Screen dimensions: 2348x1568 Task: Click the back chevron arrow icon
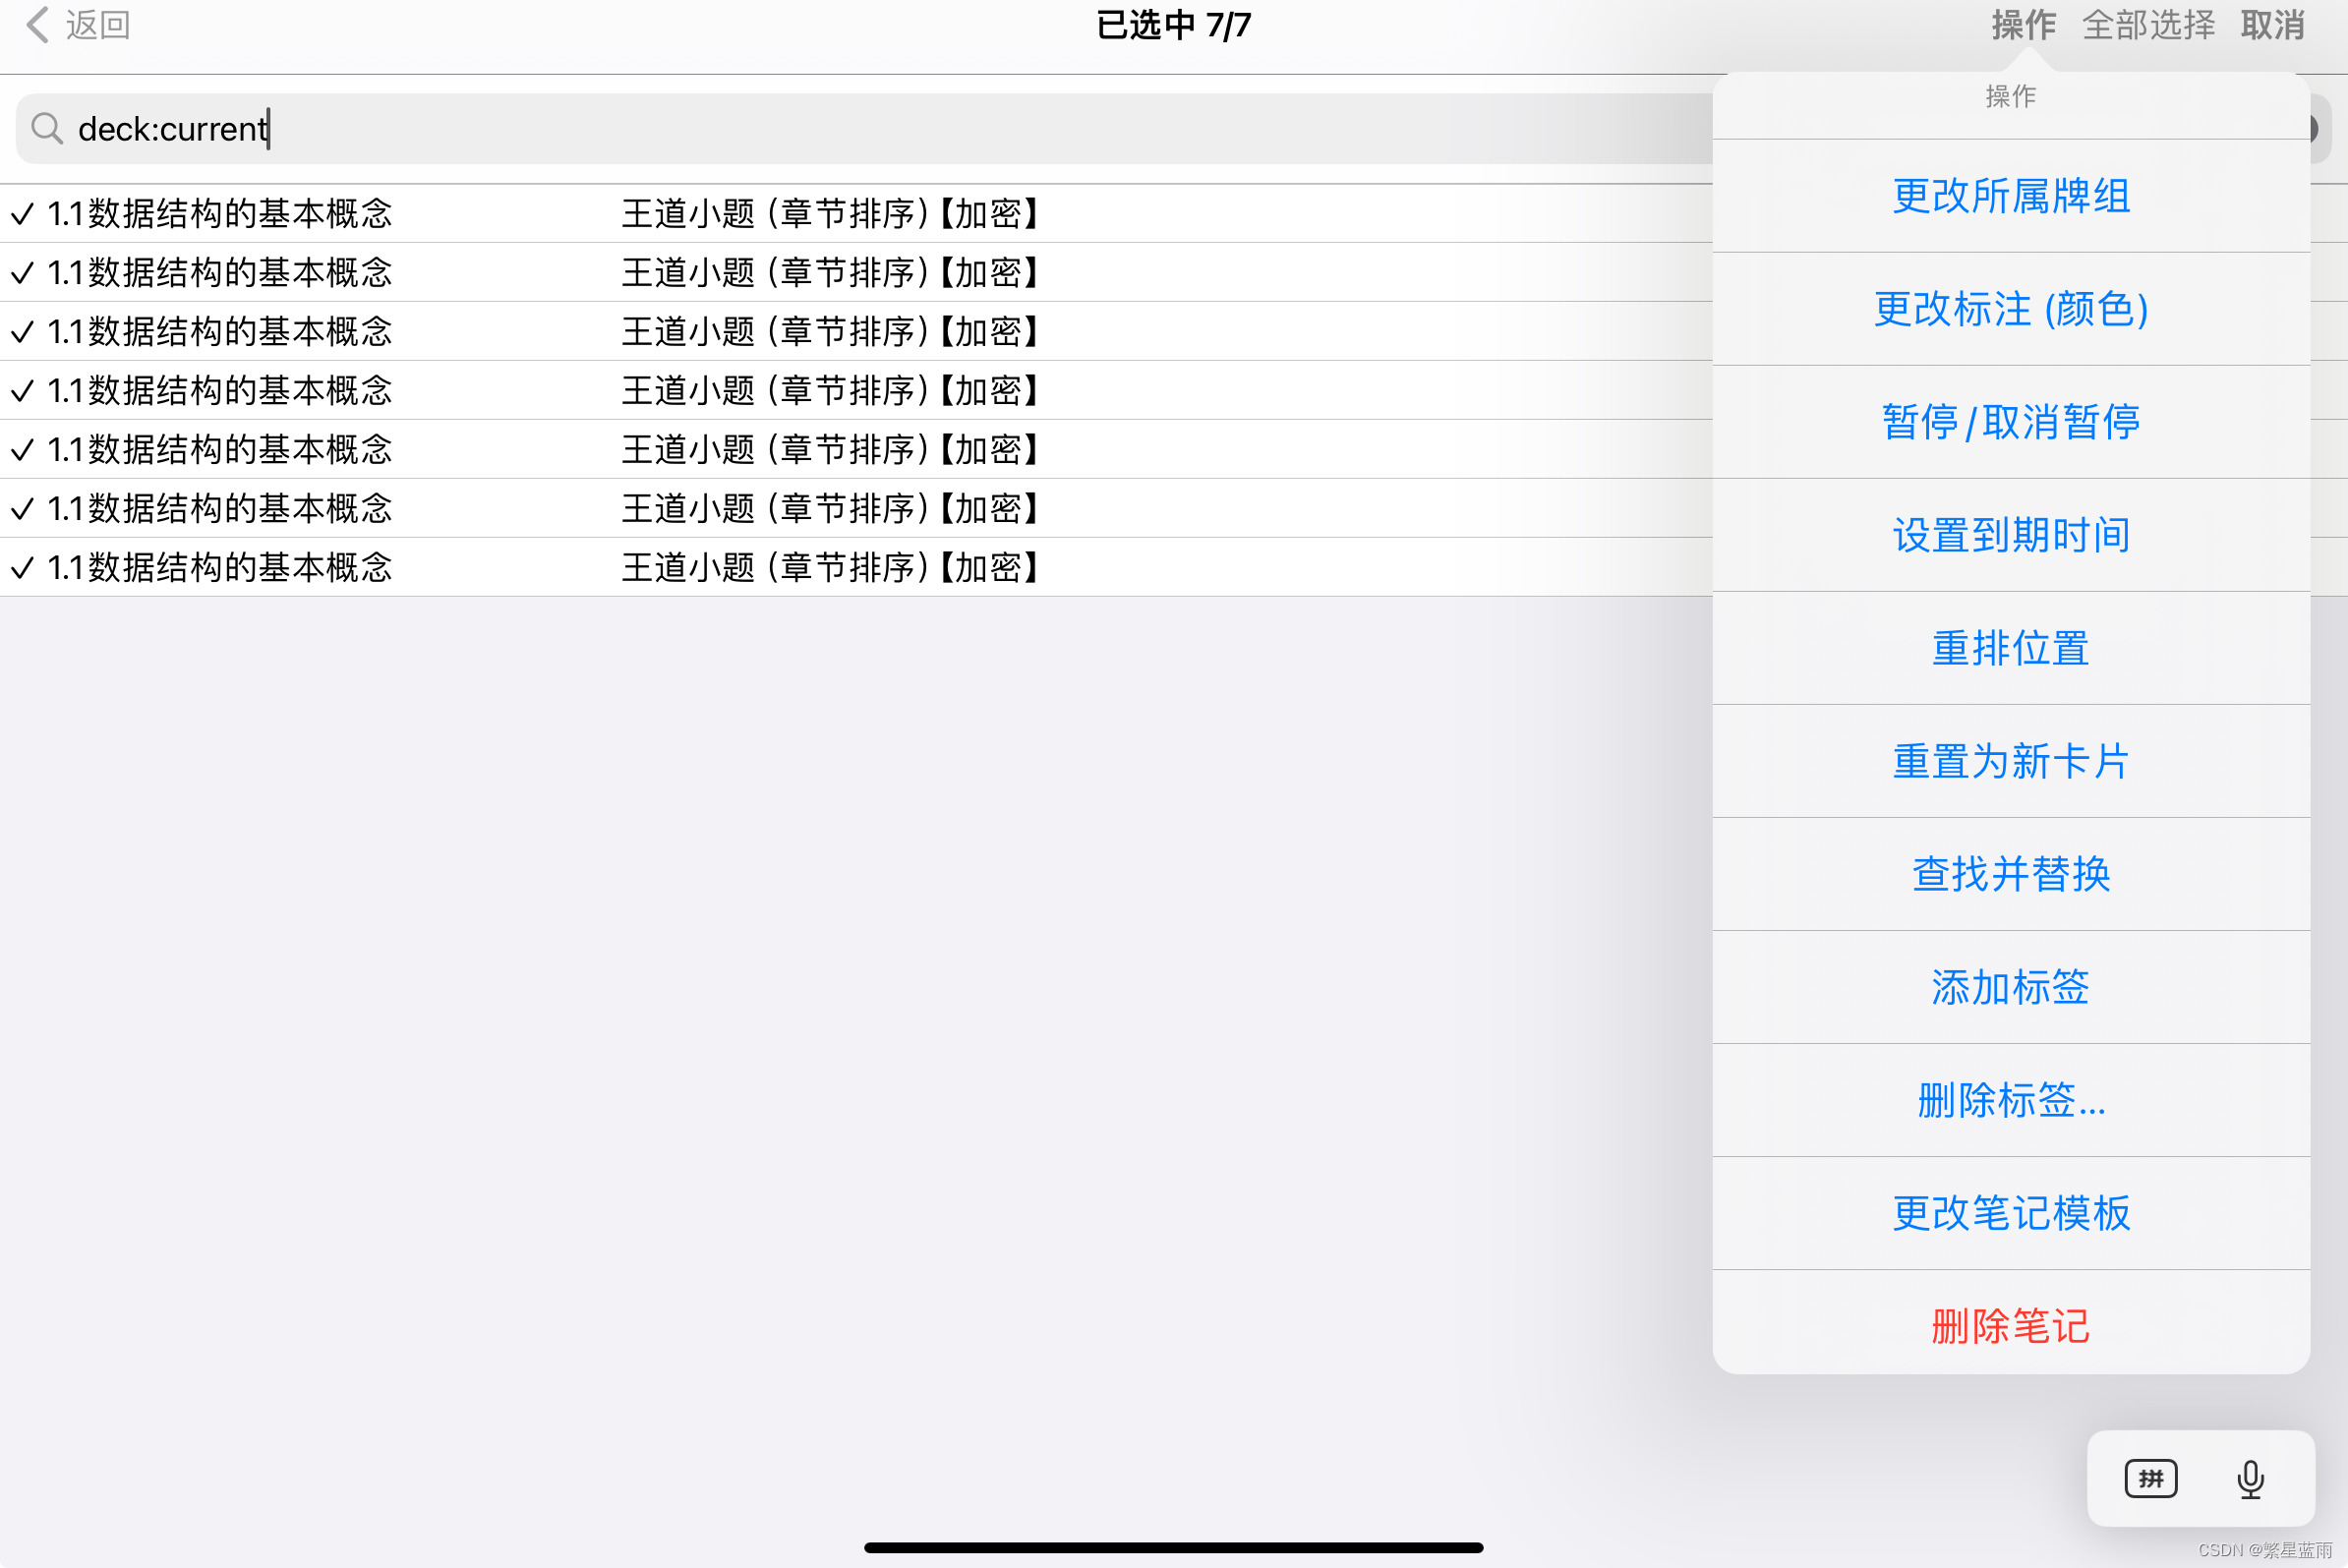coord(38,25)
